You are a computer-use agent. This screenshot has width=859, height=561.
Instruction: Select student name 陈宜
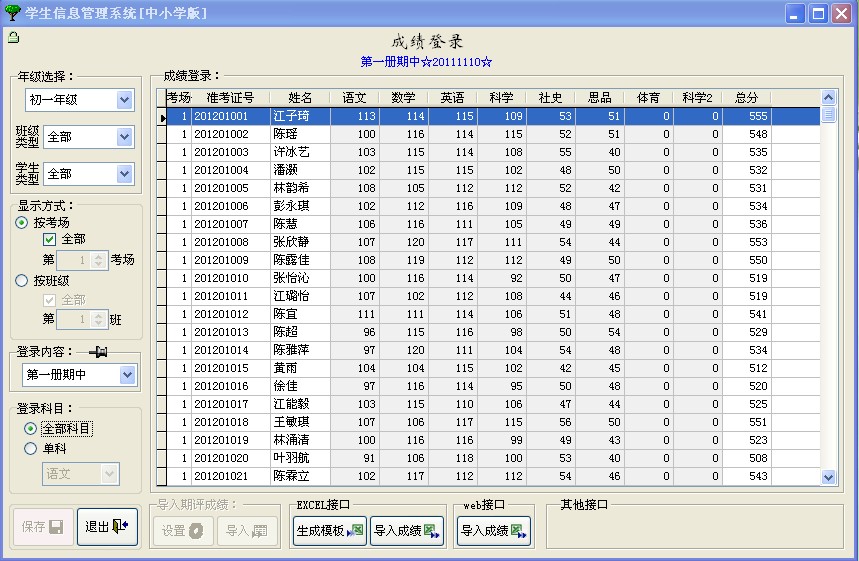285,314
